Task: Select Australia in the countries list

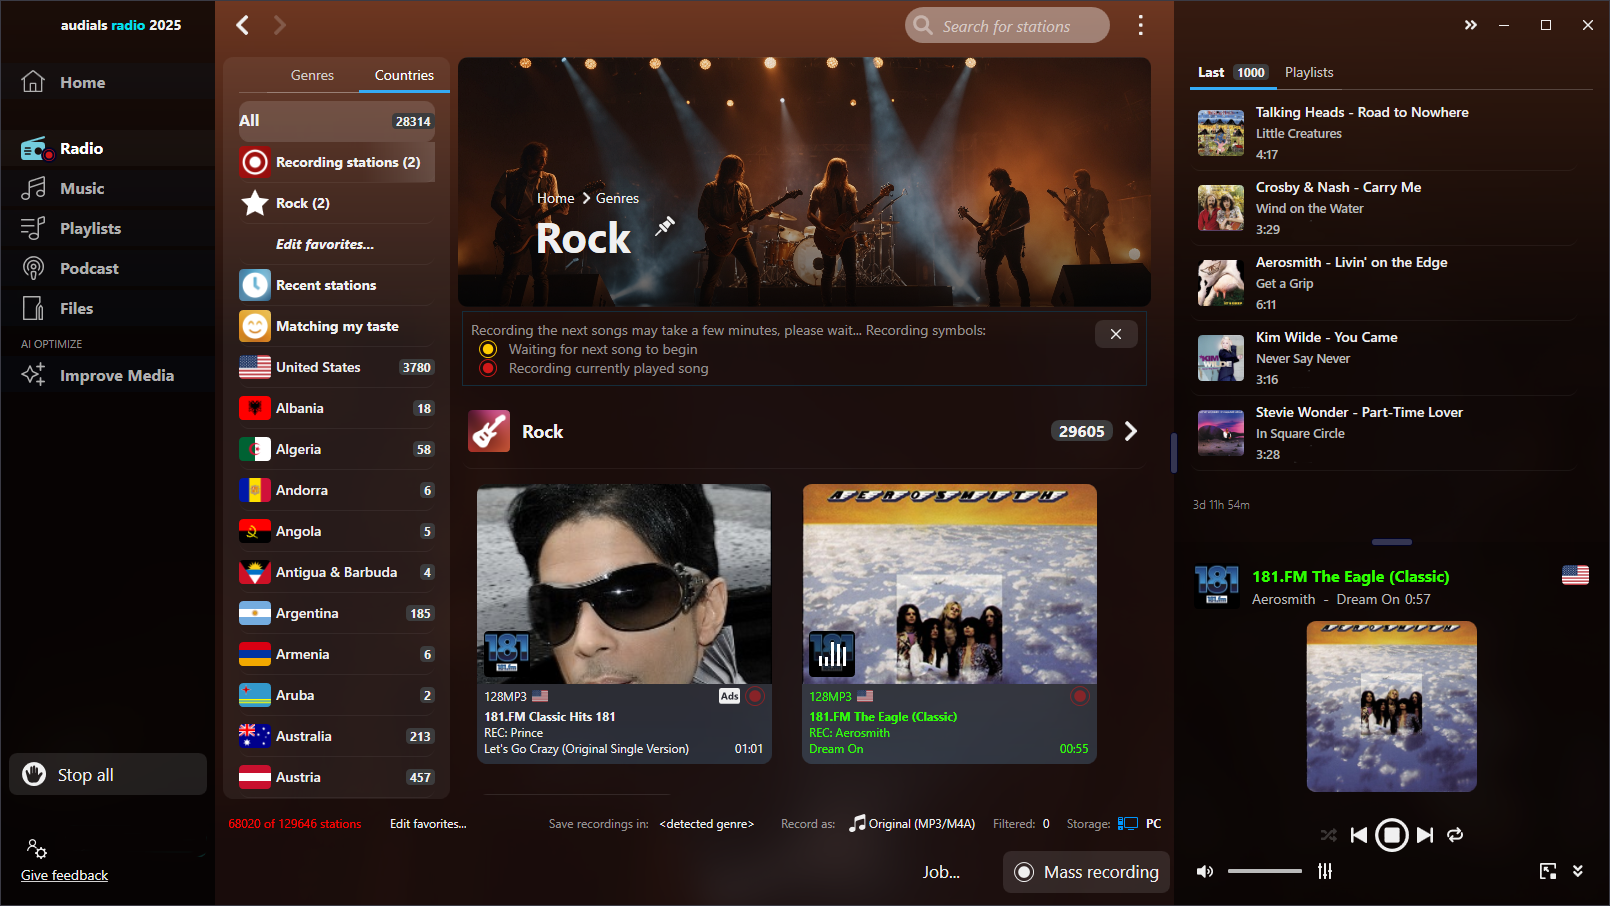Action: pos(337,736)
